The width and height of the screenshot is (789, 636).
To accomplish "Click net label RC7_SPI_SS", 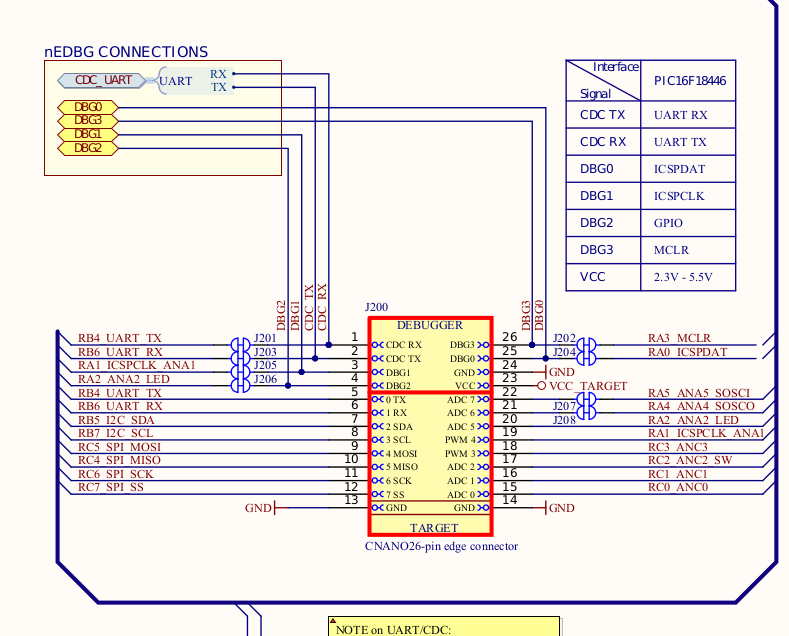I will click(x=111, y=487).
